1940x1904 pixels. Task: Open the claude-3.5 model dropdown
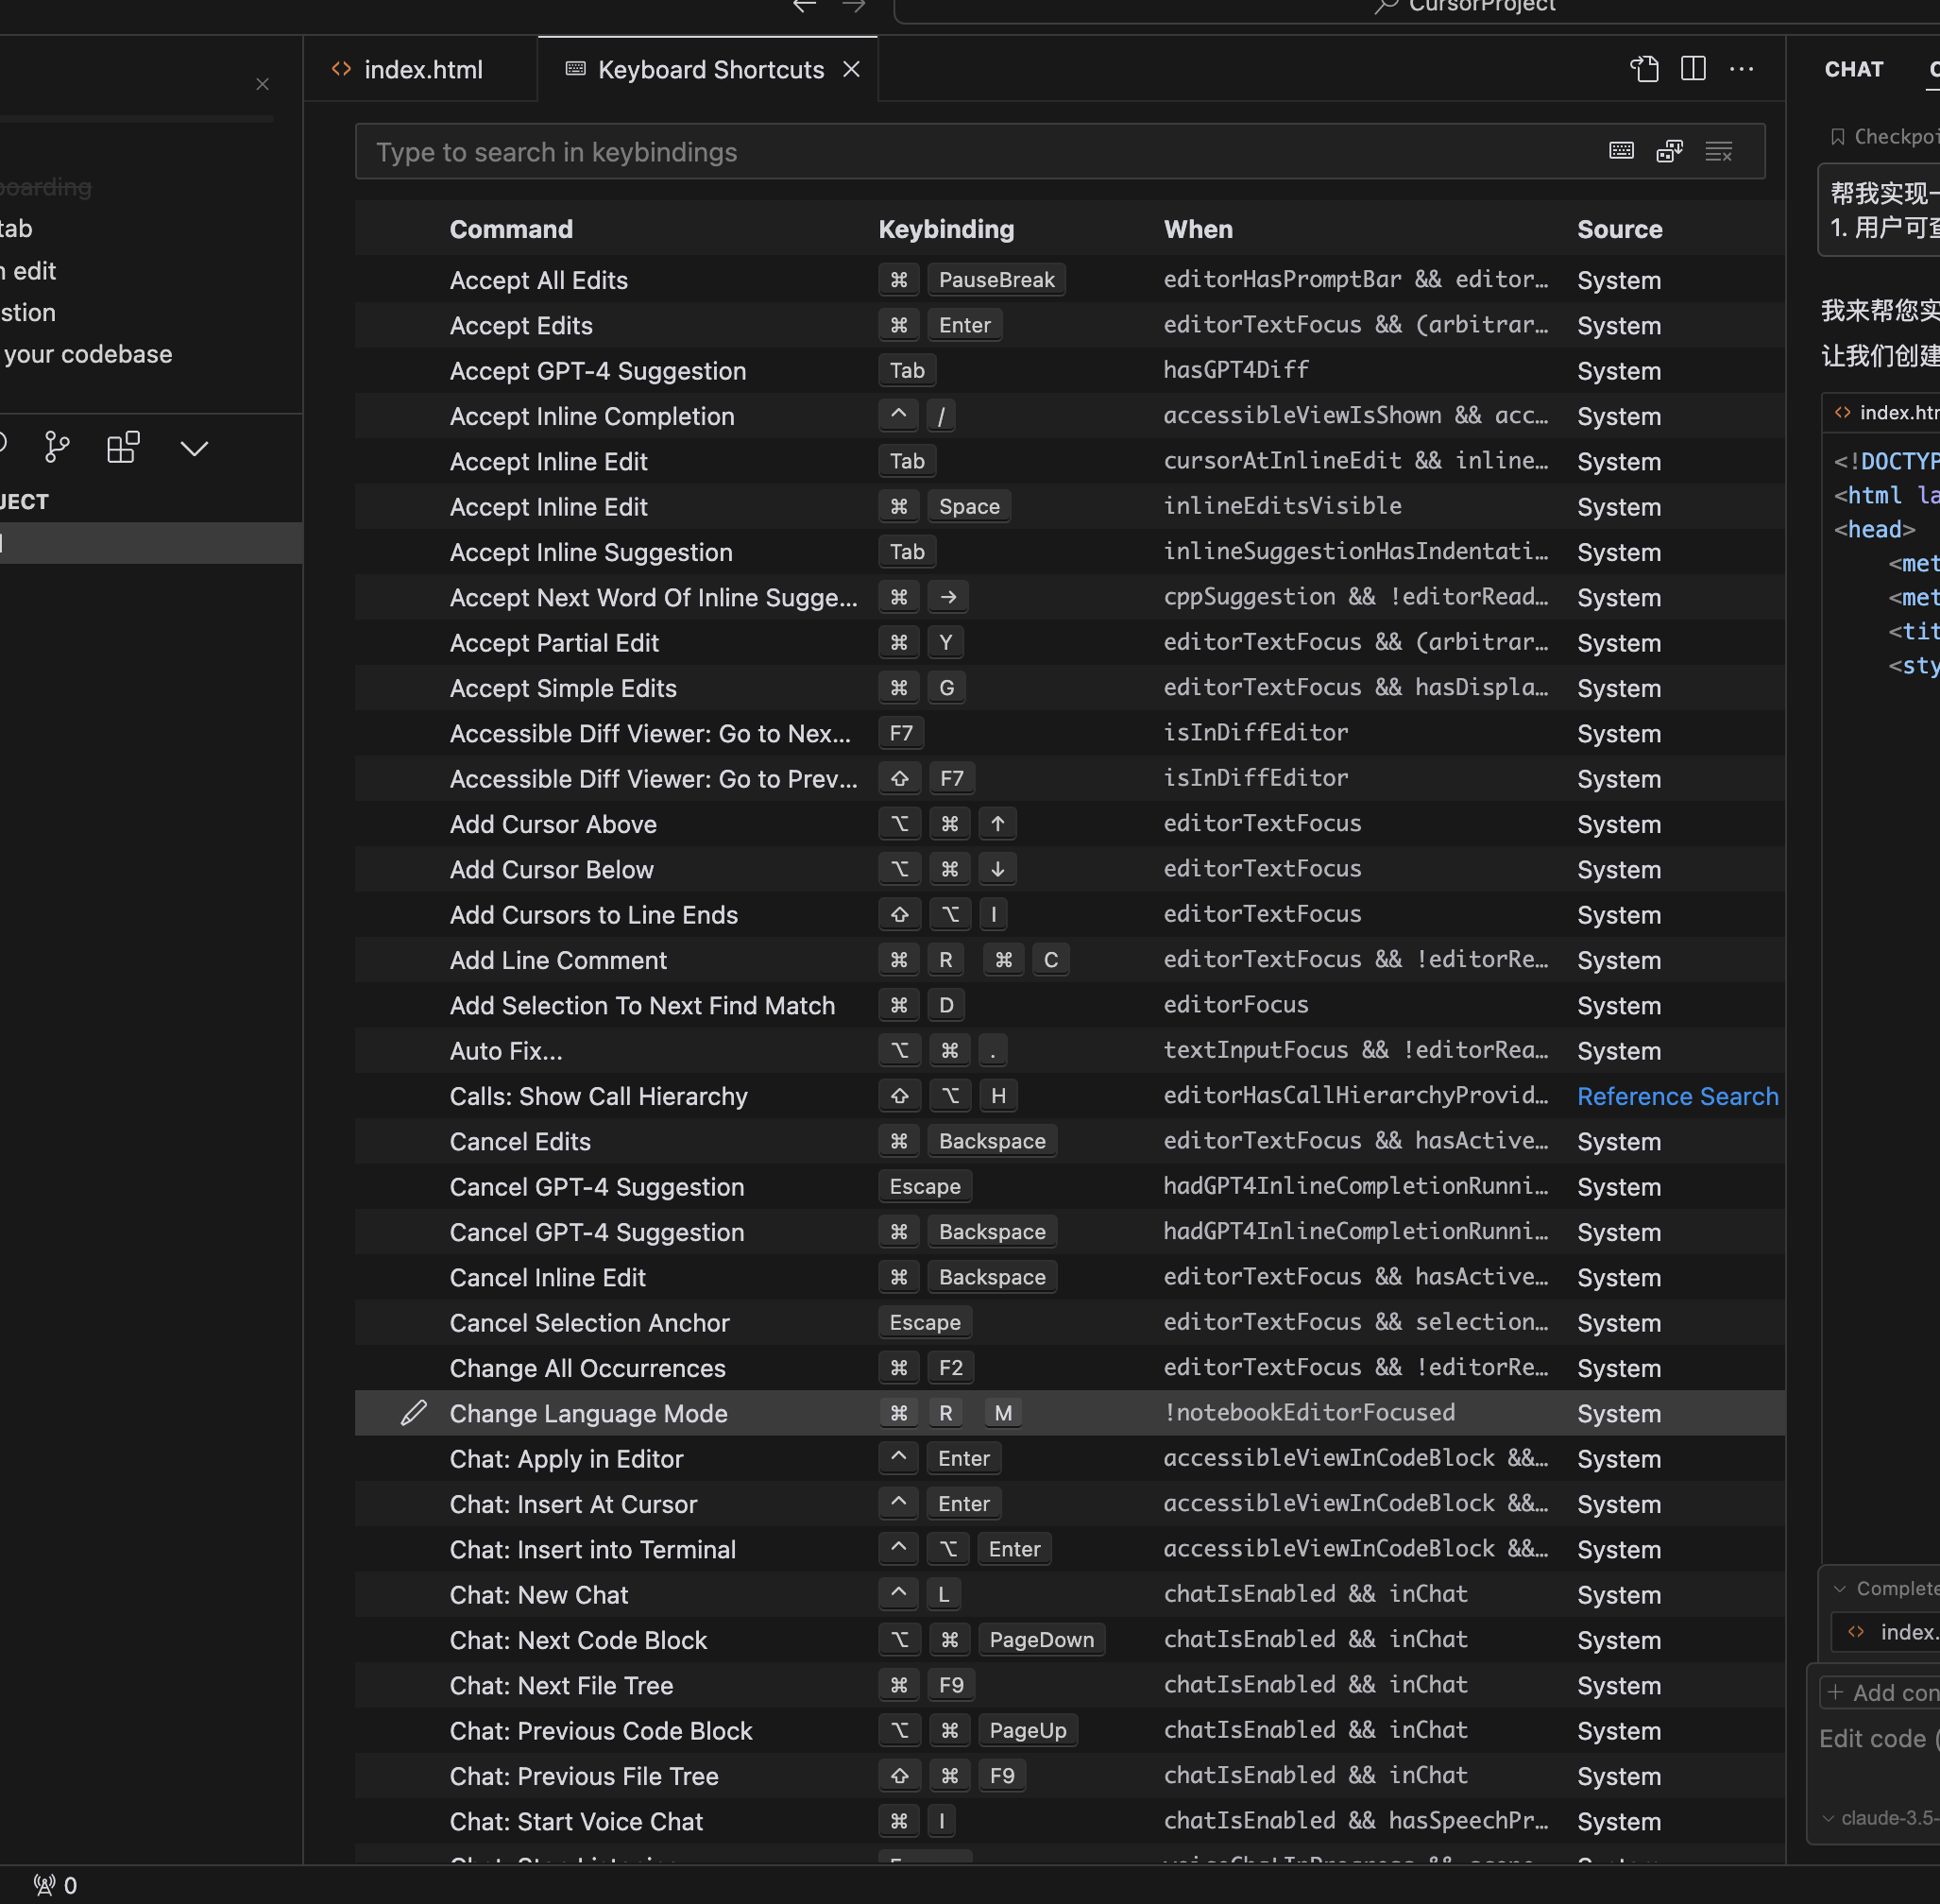[1880, 1818]
